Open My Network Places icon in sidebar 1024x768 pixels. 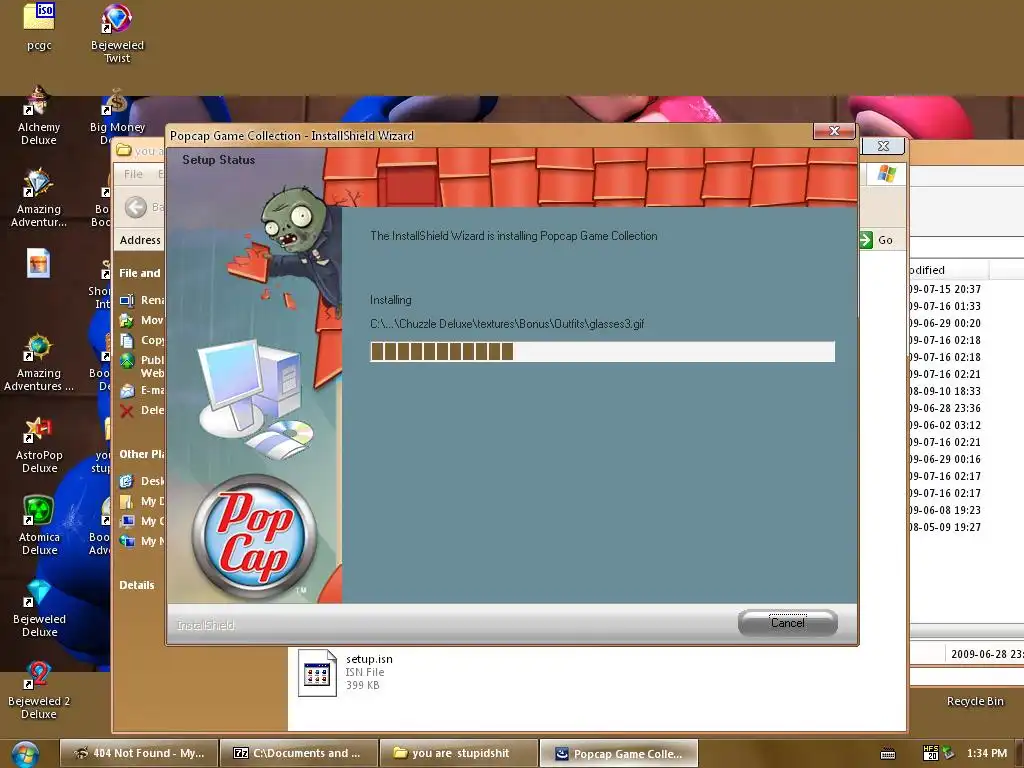click(x=127, y=541)
